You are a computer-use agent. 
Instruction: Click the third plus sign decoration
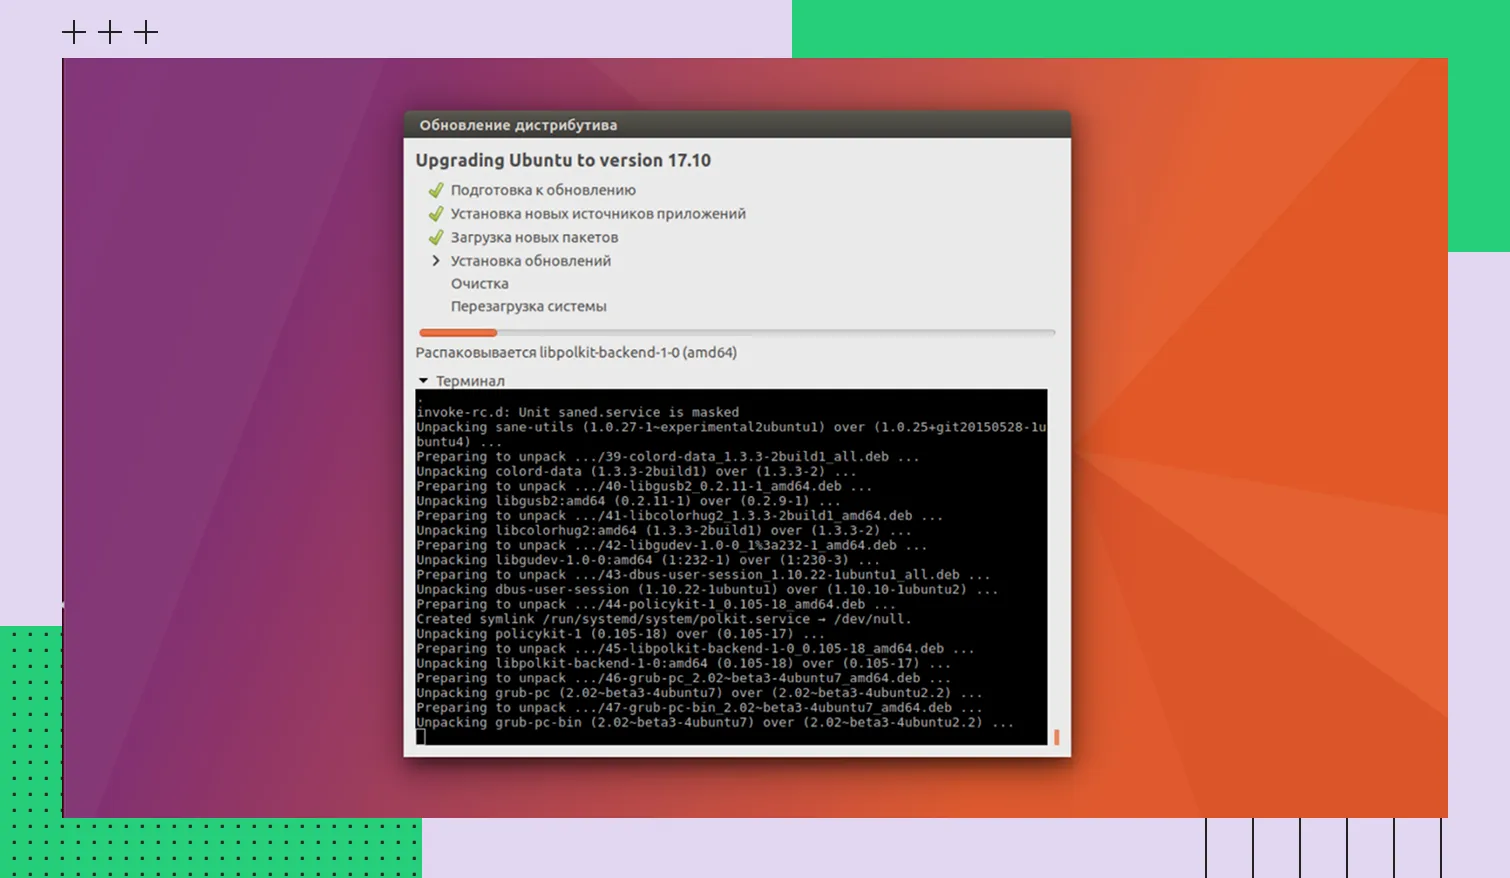point(146,33)
